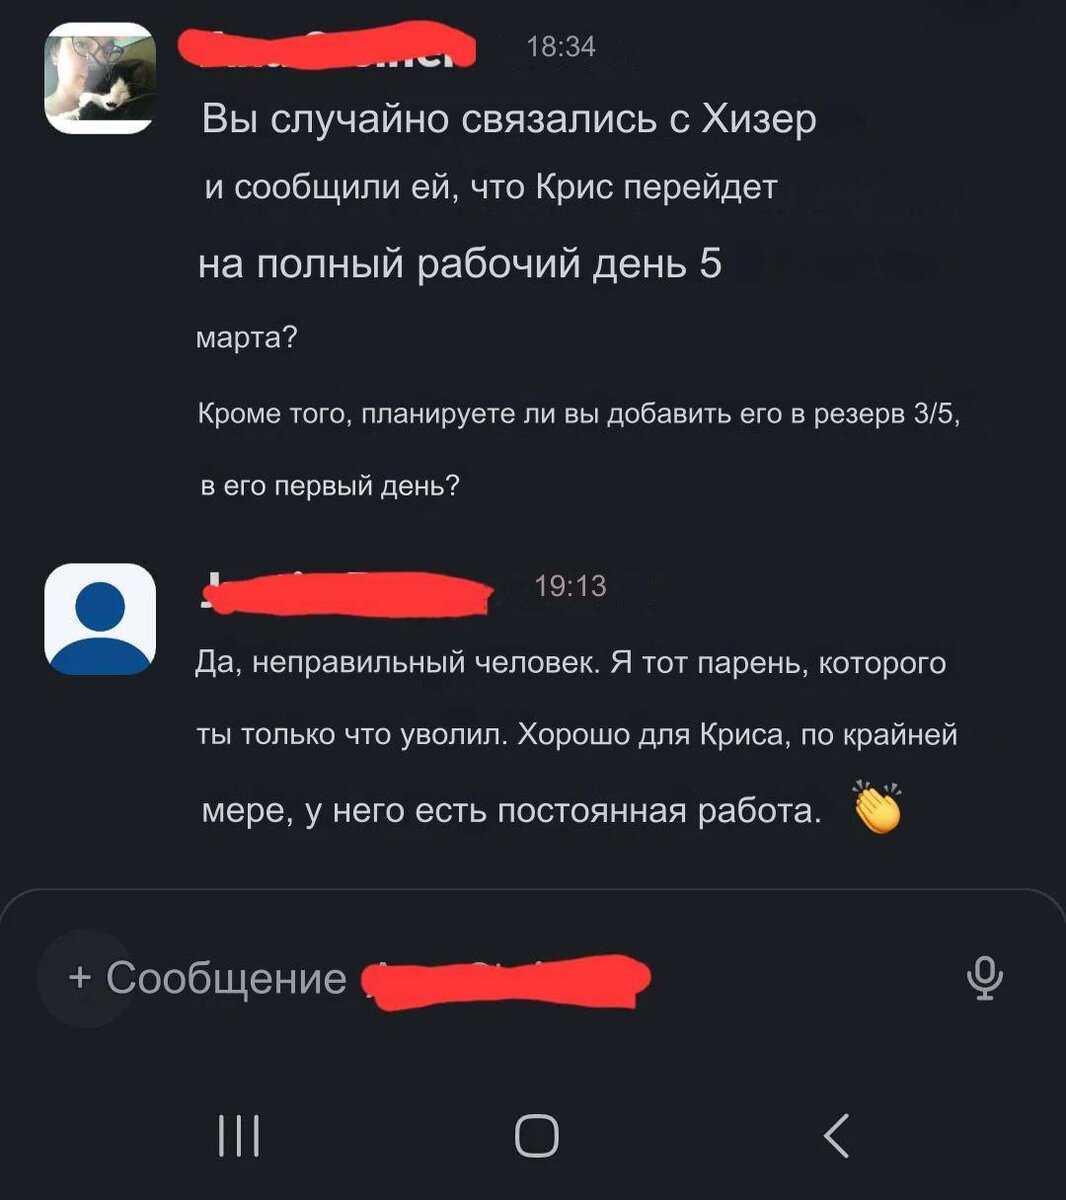
Task: Open recent apps with three-bar icon
Action: tap(239, 1136)
